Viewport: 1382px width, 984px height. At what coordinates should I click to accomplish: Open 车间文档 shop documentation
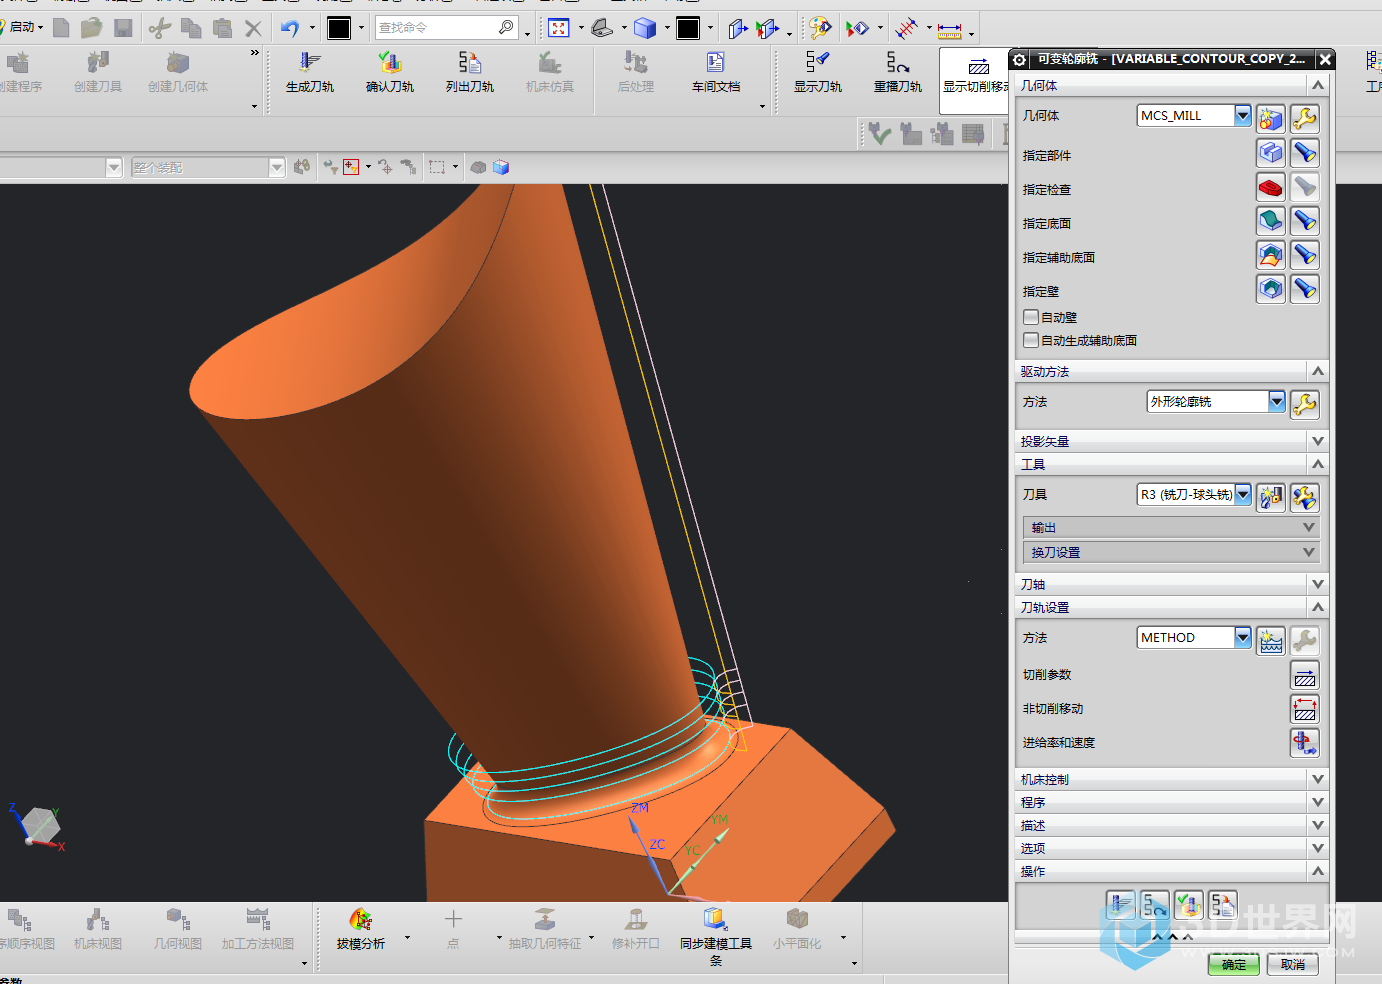point(716,73)
